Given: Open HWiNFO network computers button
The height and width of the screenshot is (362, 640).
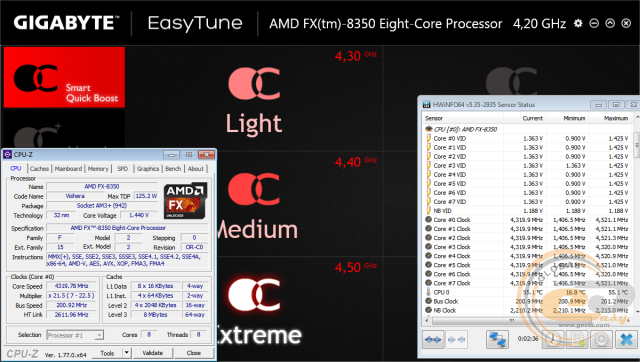Looking at the screenshot, I should (497, 339).
